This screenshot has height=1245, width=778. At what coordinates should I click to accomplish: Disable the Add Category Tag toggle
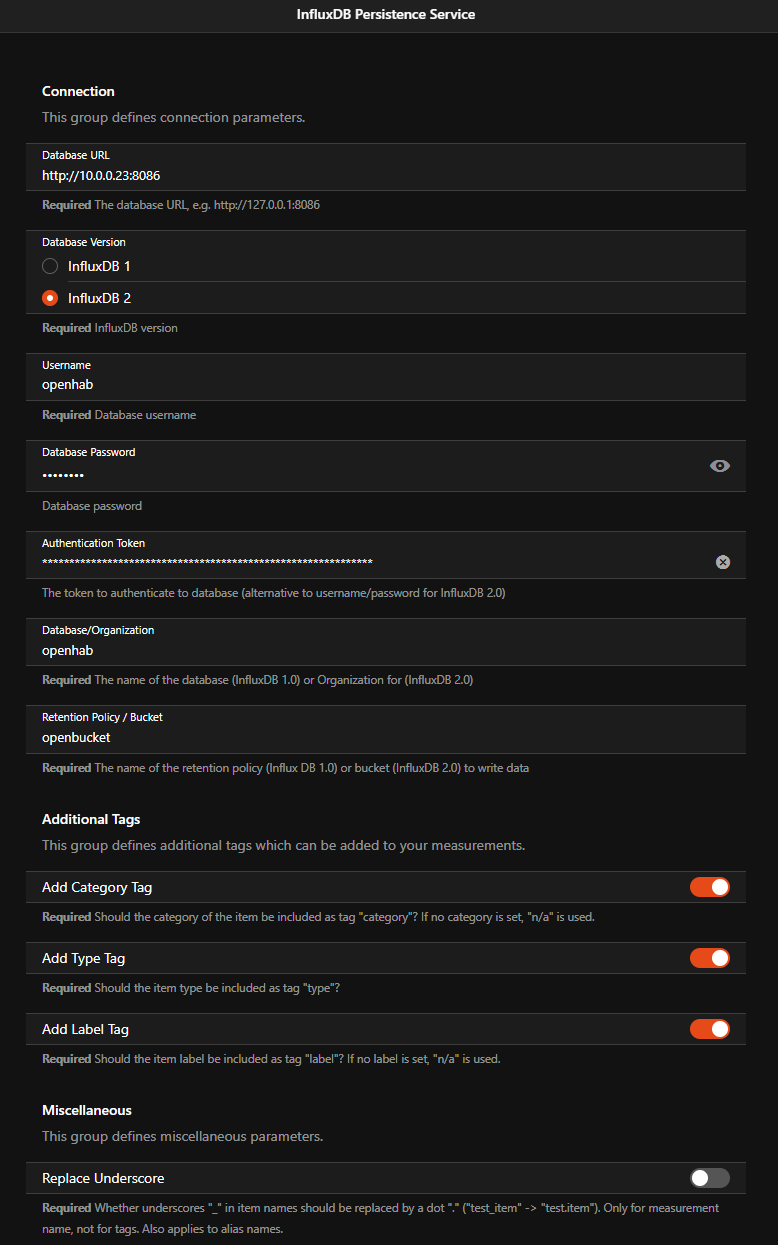[710, 887]
